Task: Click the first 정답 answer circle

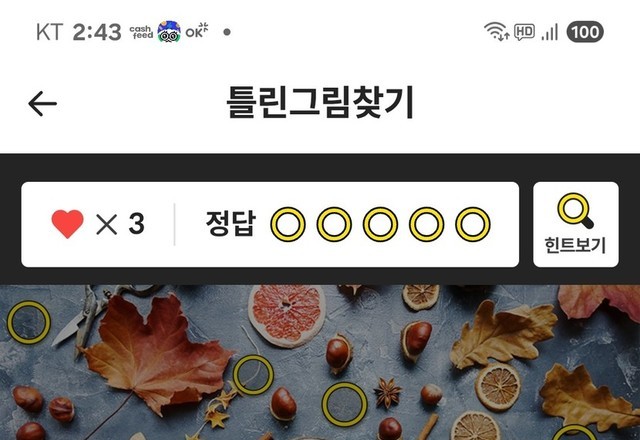Action: pos(288,224)
